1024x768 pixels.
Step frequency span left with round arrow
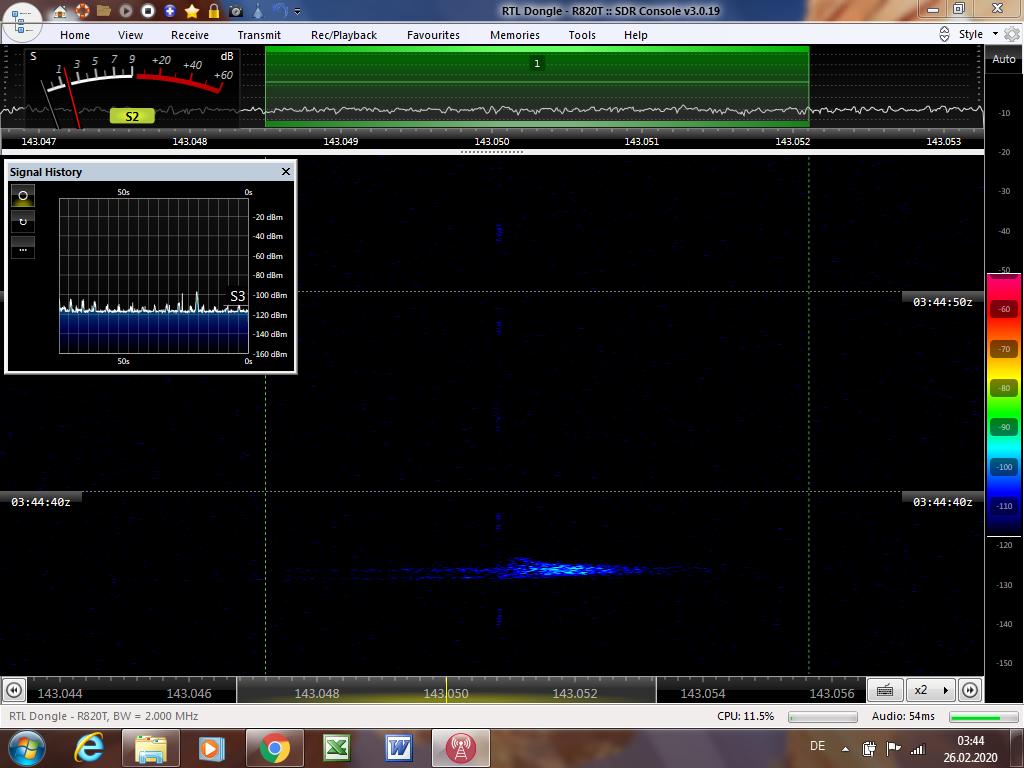[x=14, y=690]
